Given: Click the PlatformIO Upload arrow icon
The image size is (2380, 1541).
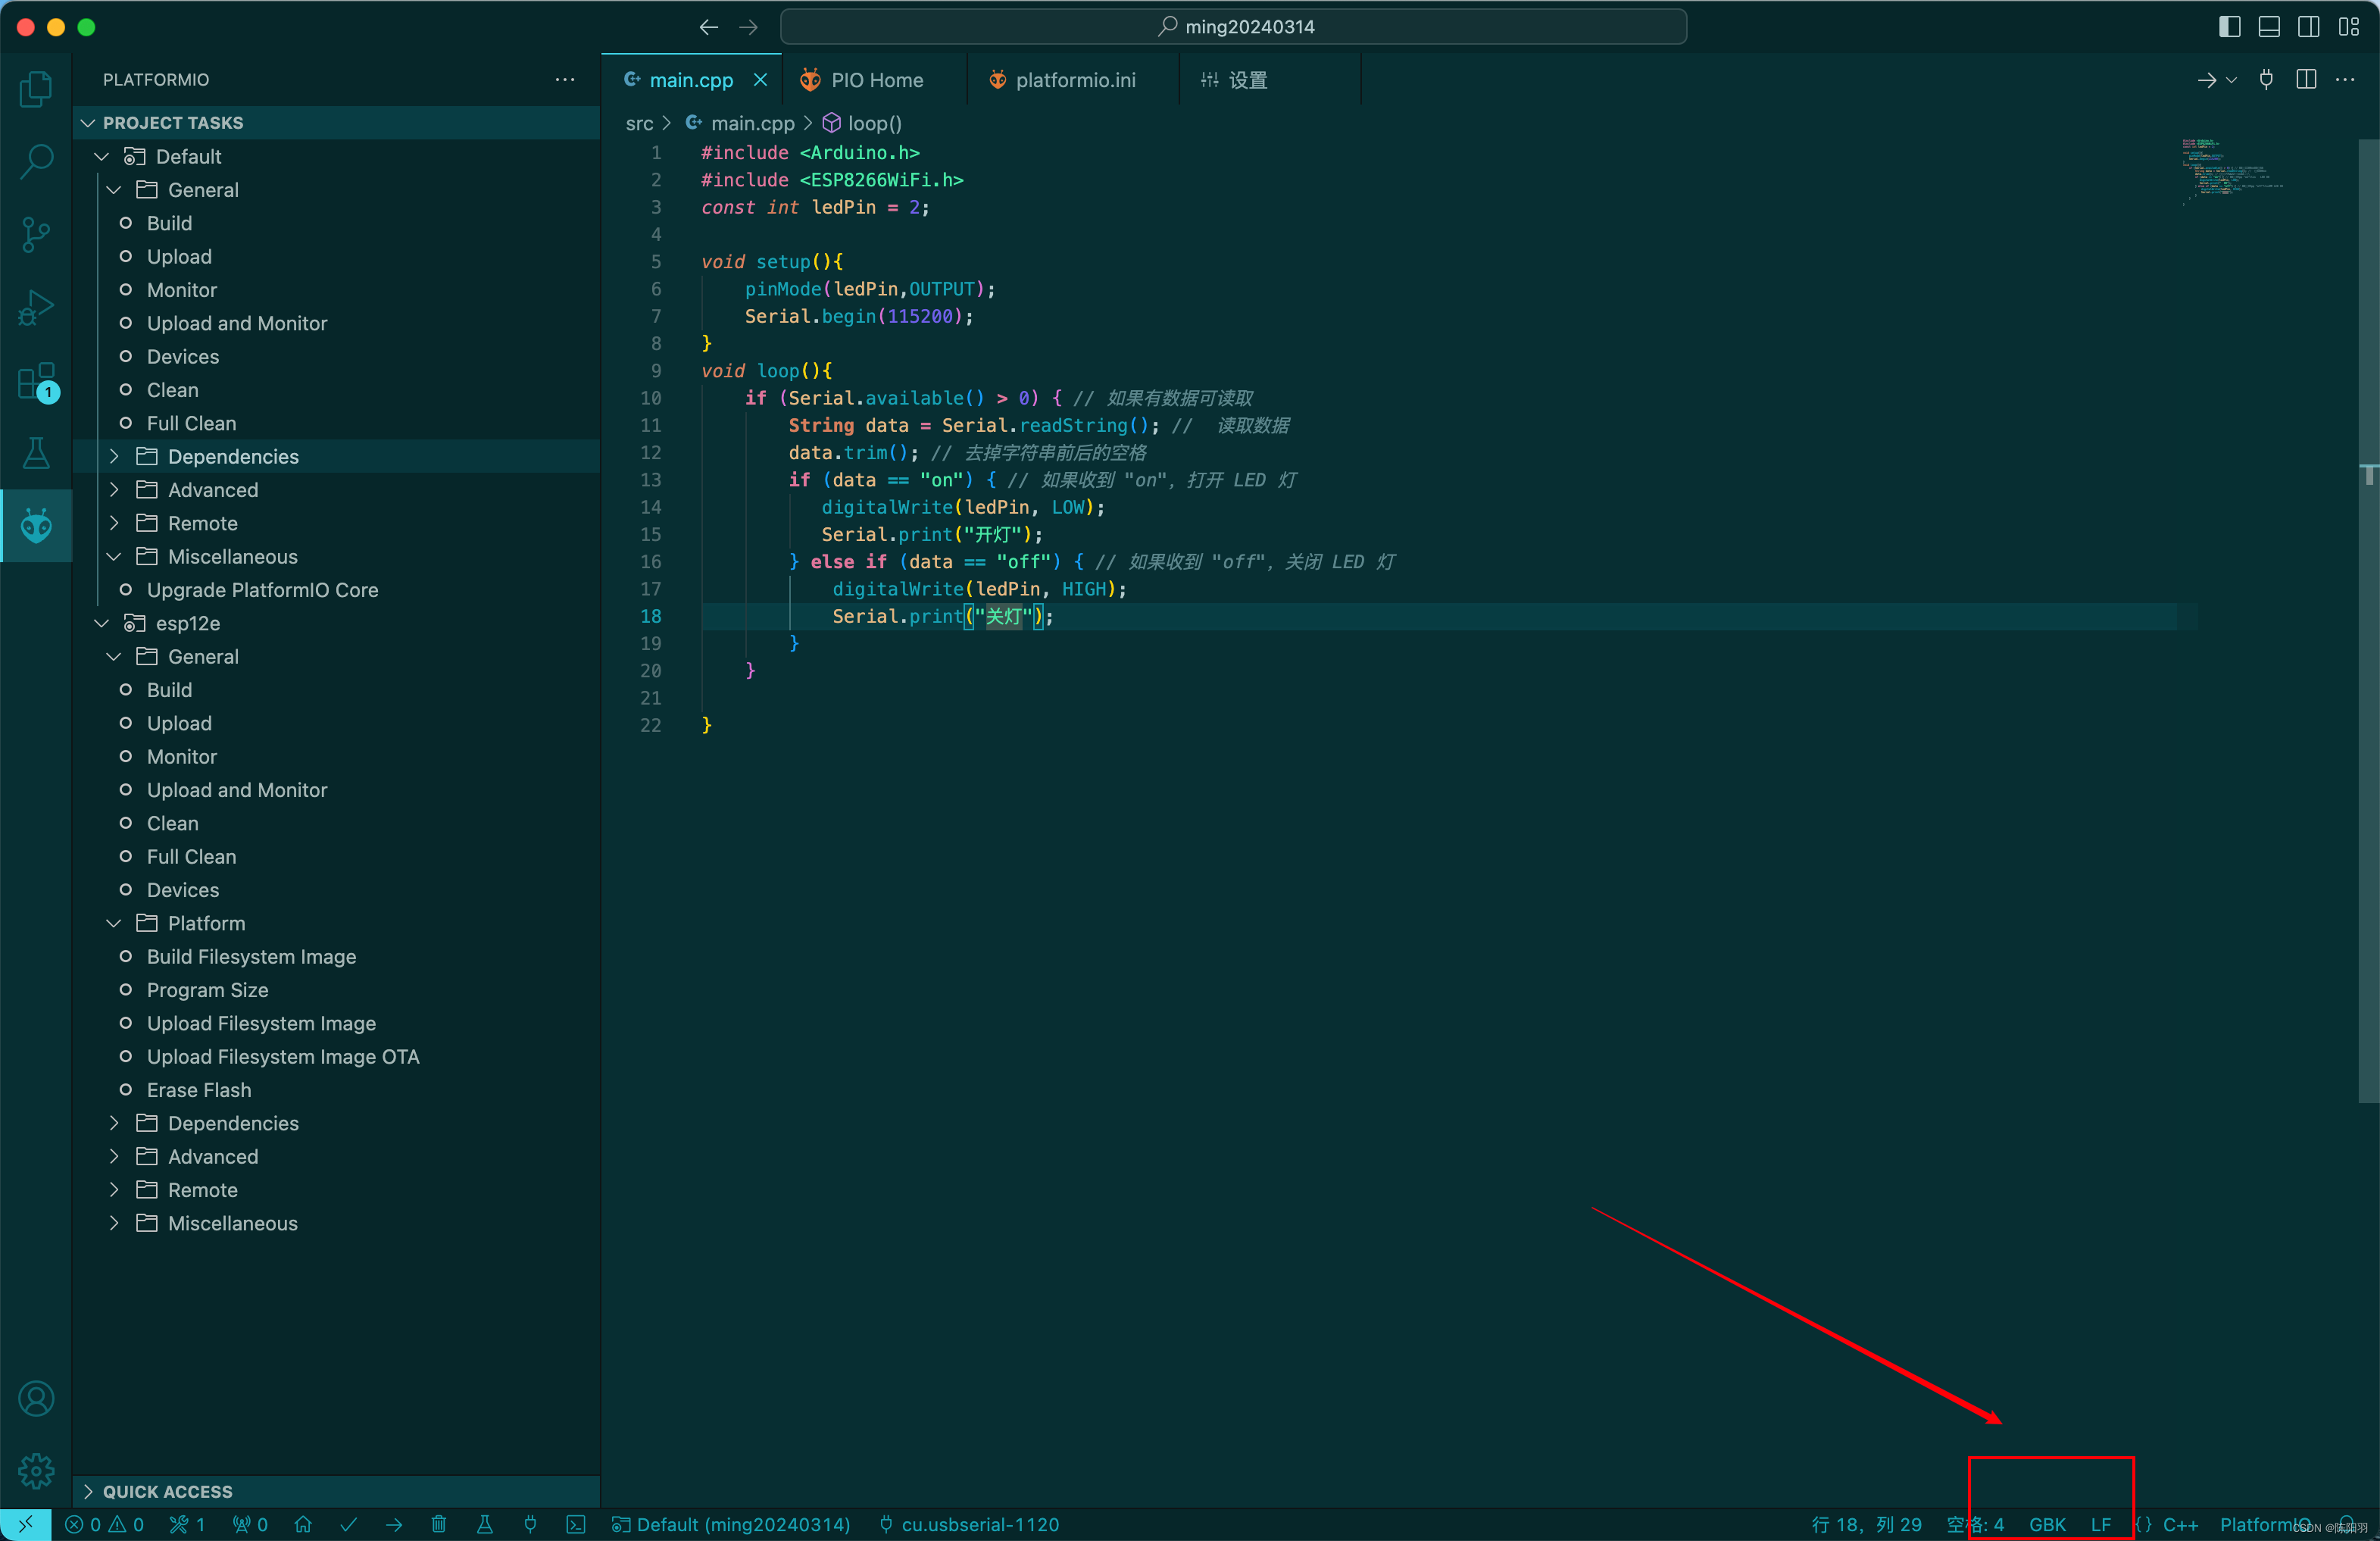Looking at the screenshot, I should (394, 1524).
